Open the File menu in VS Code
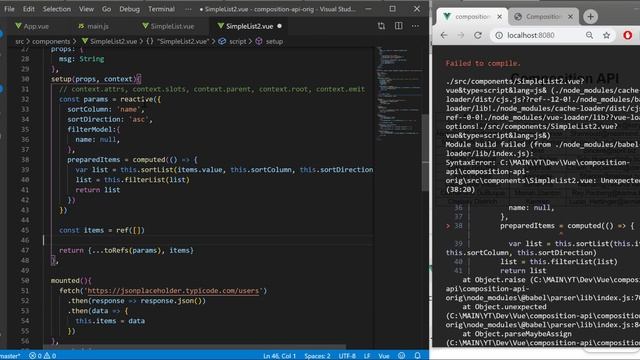This screenshot has height=360, width=640. coord(9,9)
